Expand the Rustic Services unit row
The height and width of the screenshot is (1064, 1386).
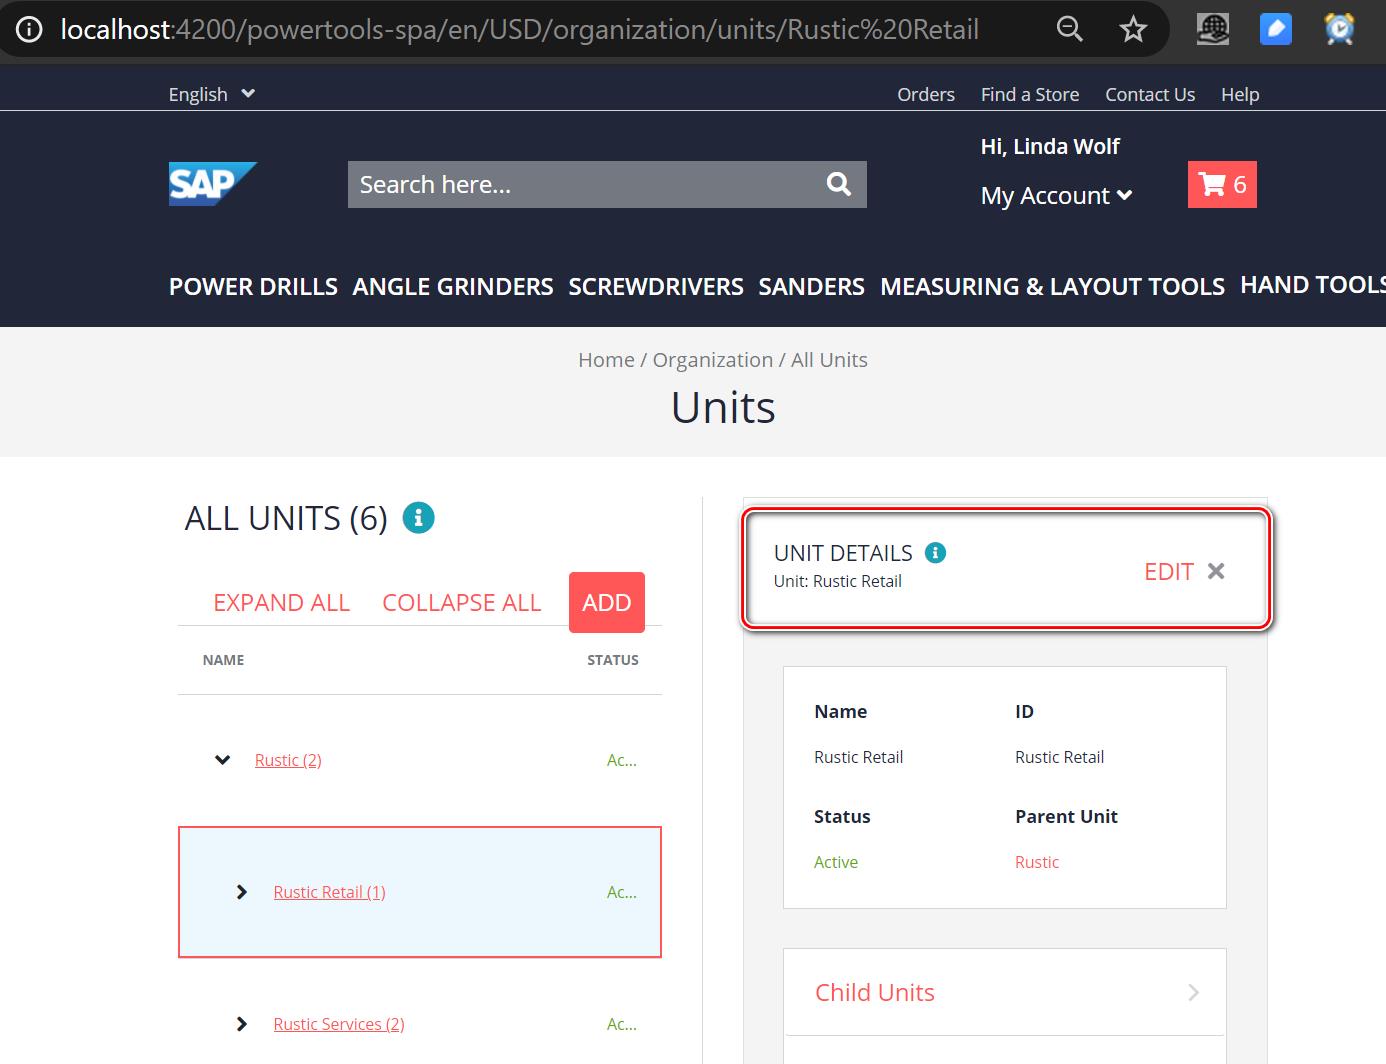241,1024
